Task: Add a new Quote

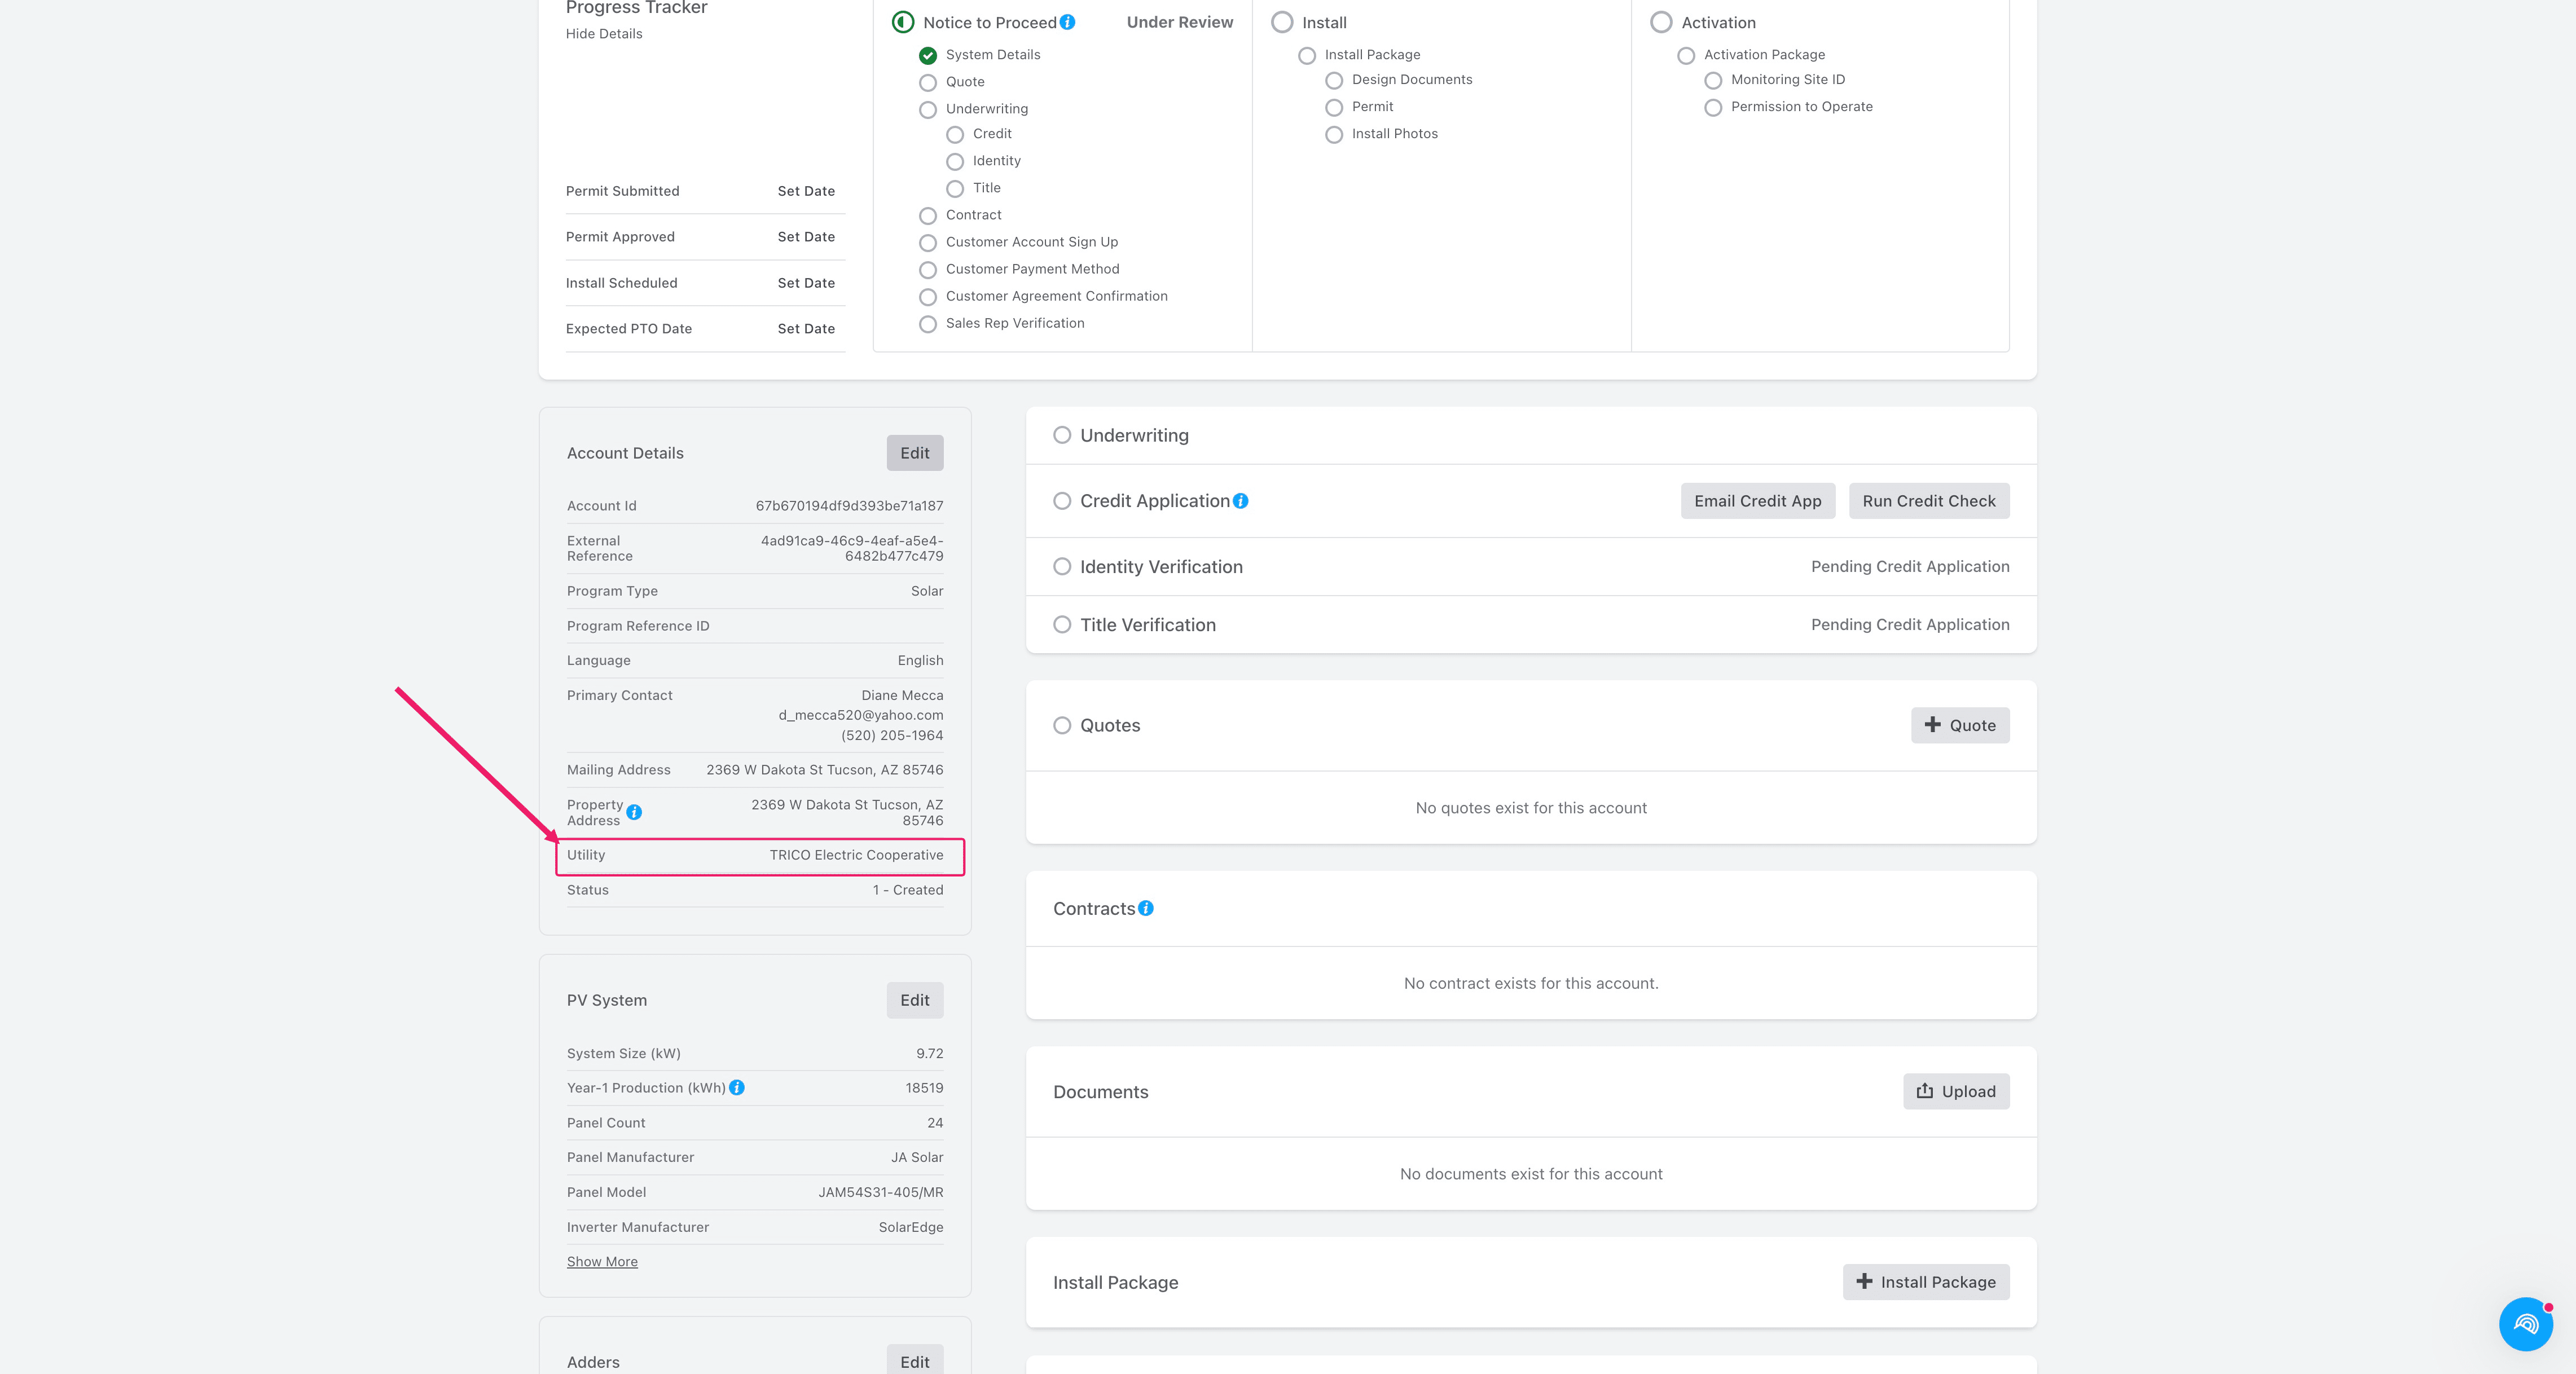Action: 1959,725
